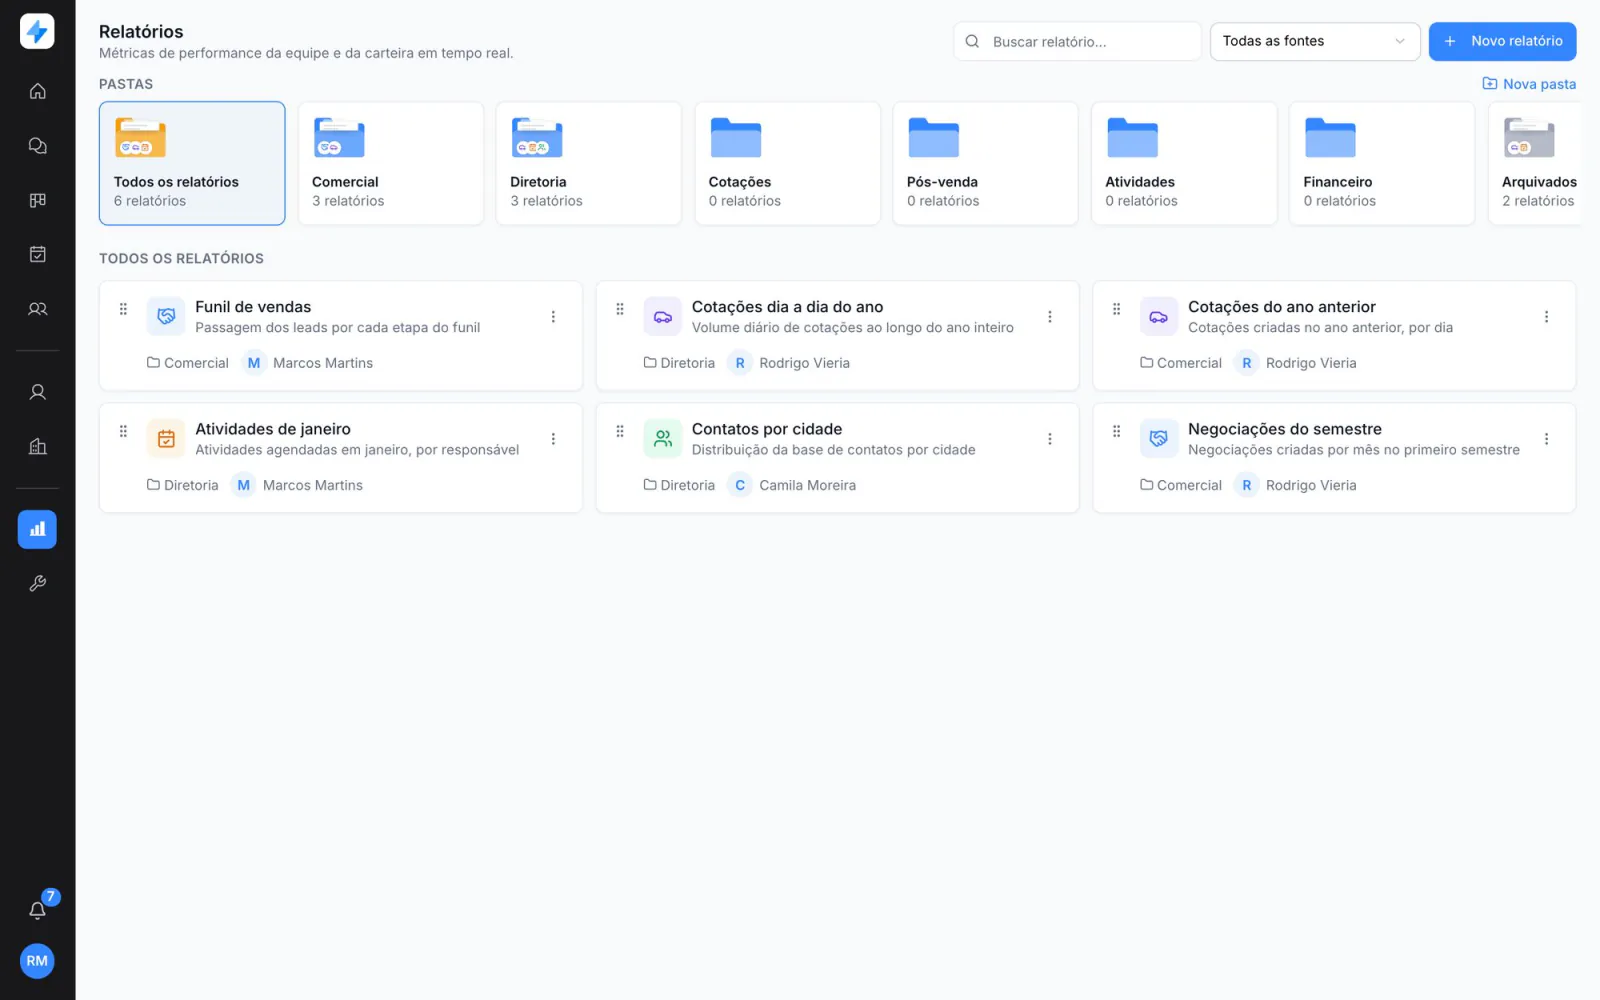Image resolution: width=1600 pixels, height=1000 pixels.
Task: Open options menu for Cotações dia a dia
Action: pos(1050,317)
